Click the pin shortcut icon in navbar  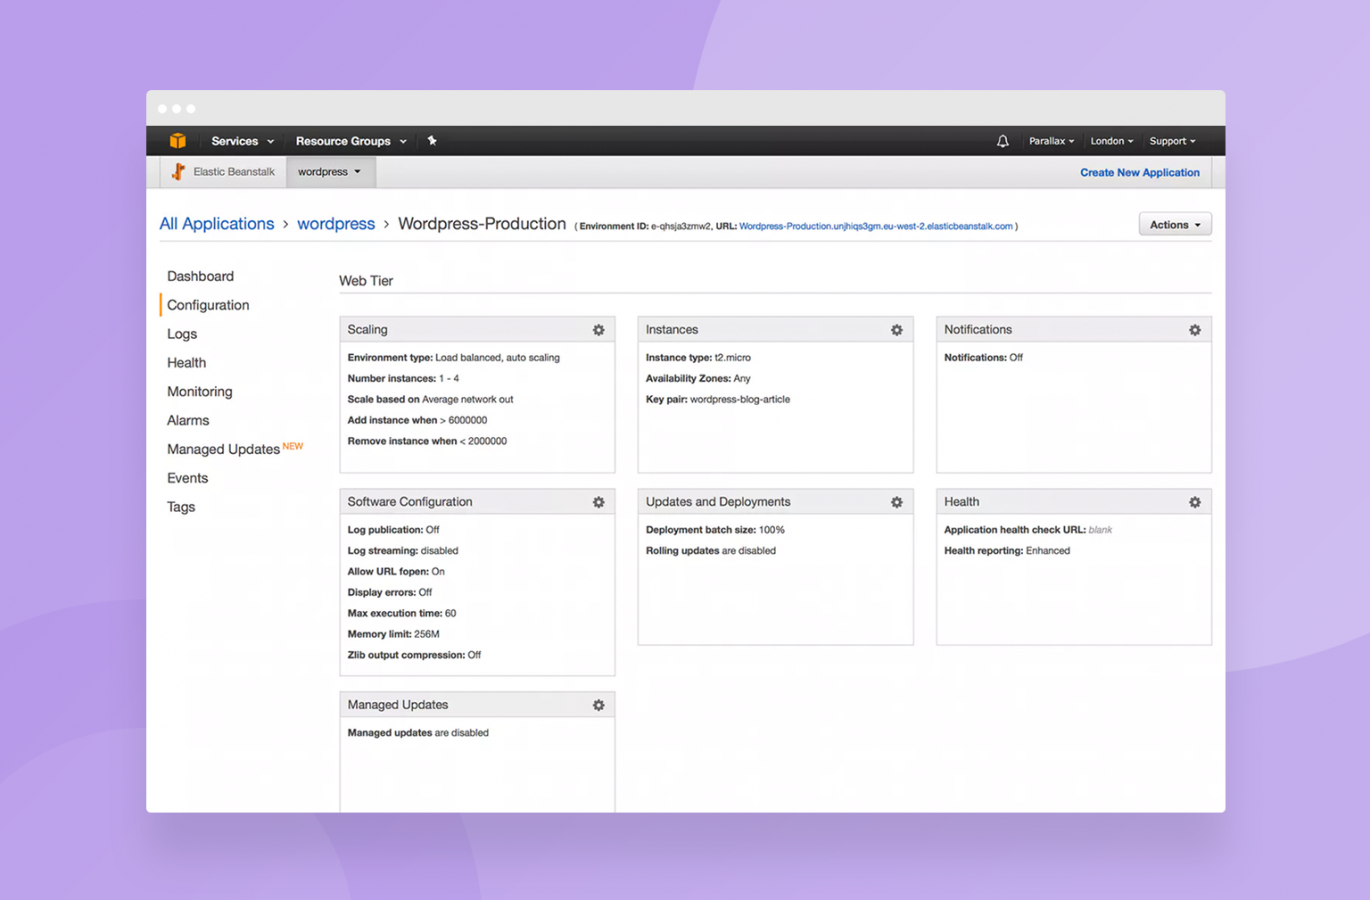pos(432,141)
